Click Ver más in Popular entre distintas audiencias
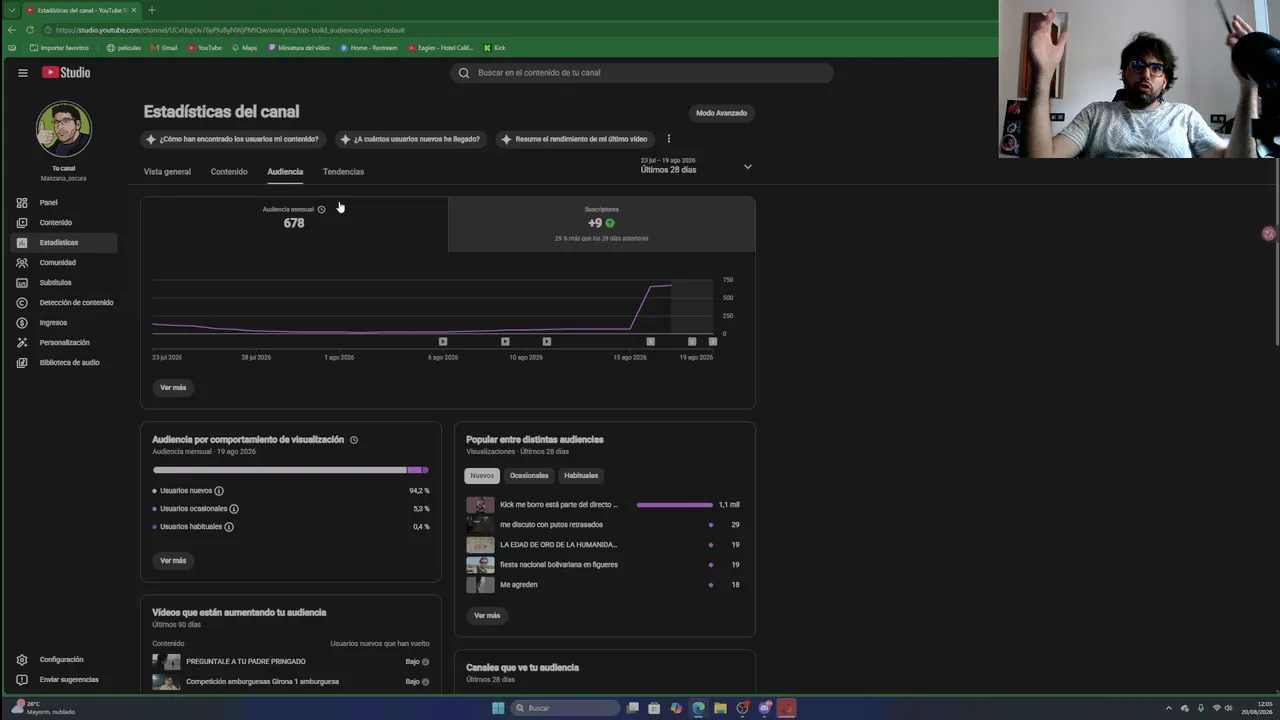This screenshot has width=1280, height=720. pos(487,615)
